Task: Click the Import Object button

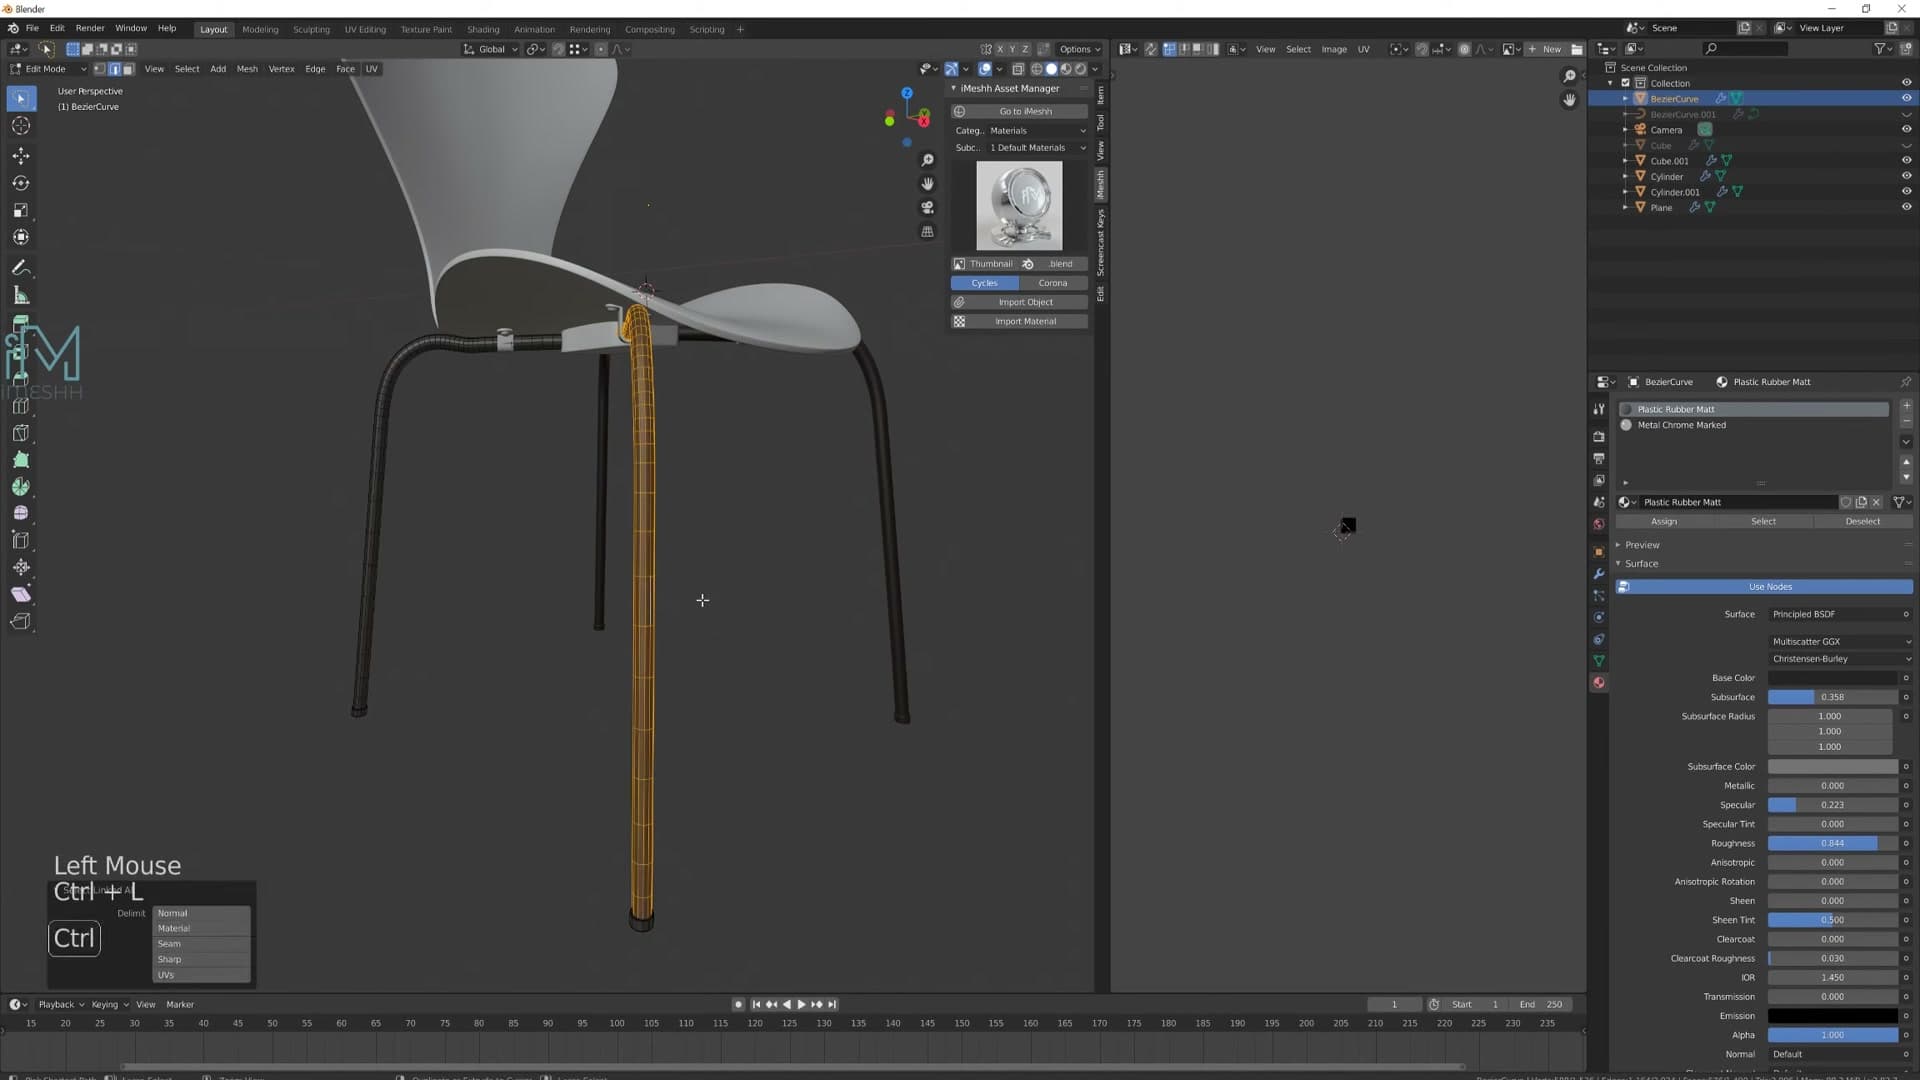Action: (x=1019, y=302)
